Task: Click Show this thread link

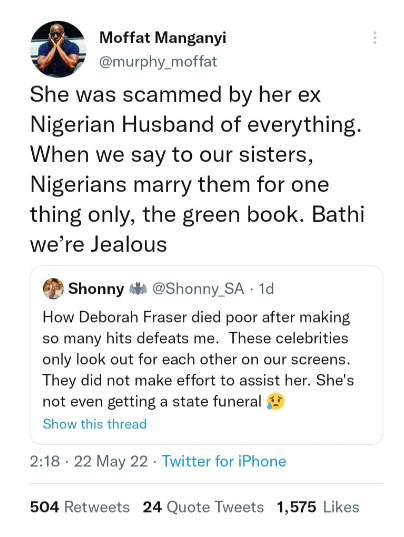Action: pos(94,424)
